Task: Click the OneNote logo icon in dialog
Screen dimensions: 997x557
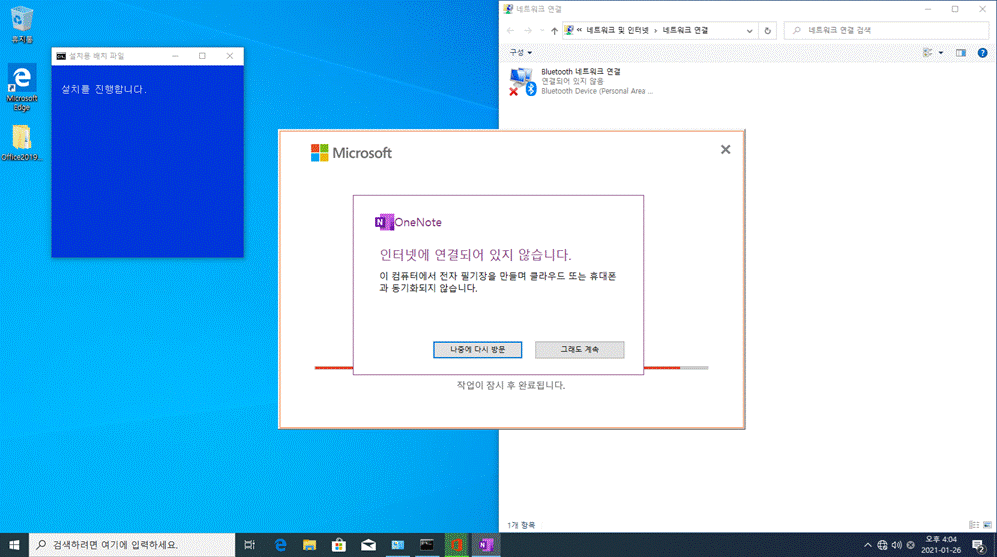Action: pos(384,222)
